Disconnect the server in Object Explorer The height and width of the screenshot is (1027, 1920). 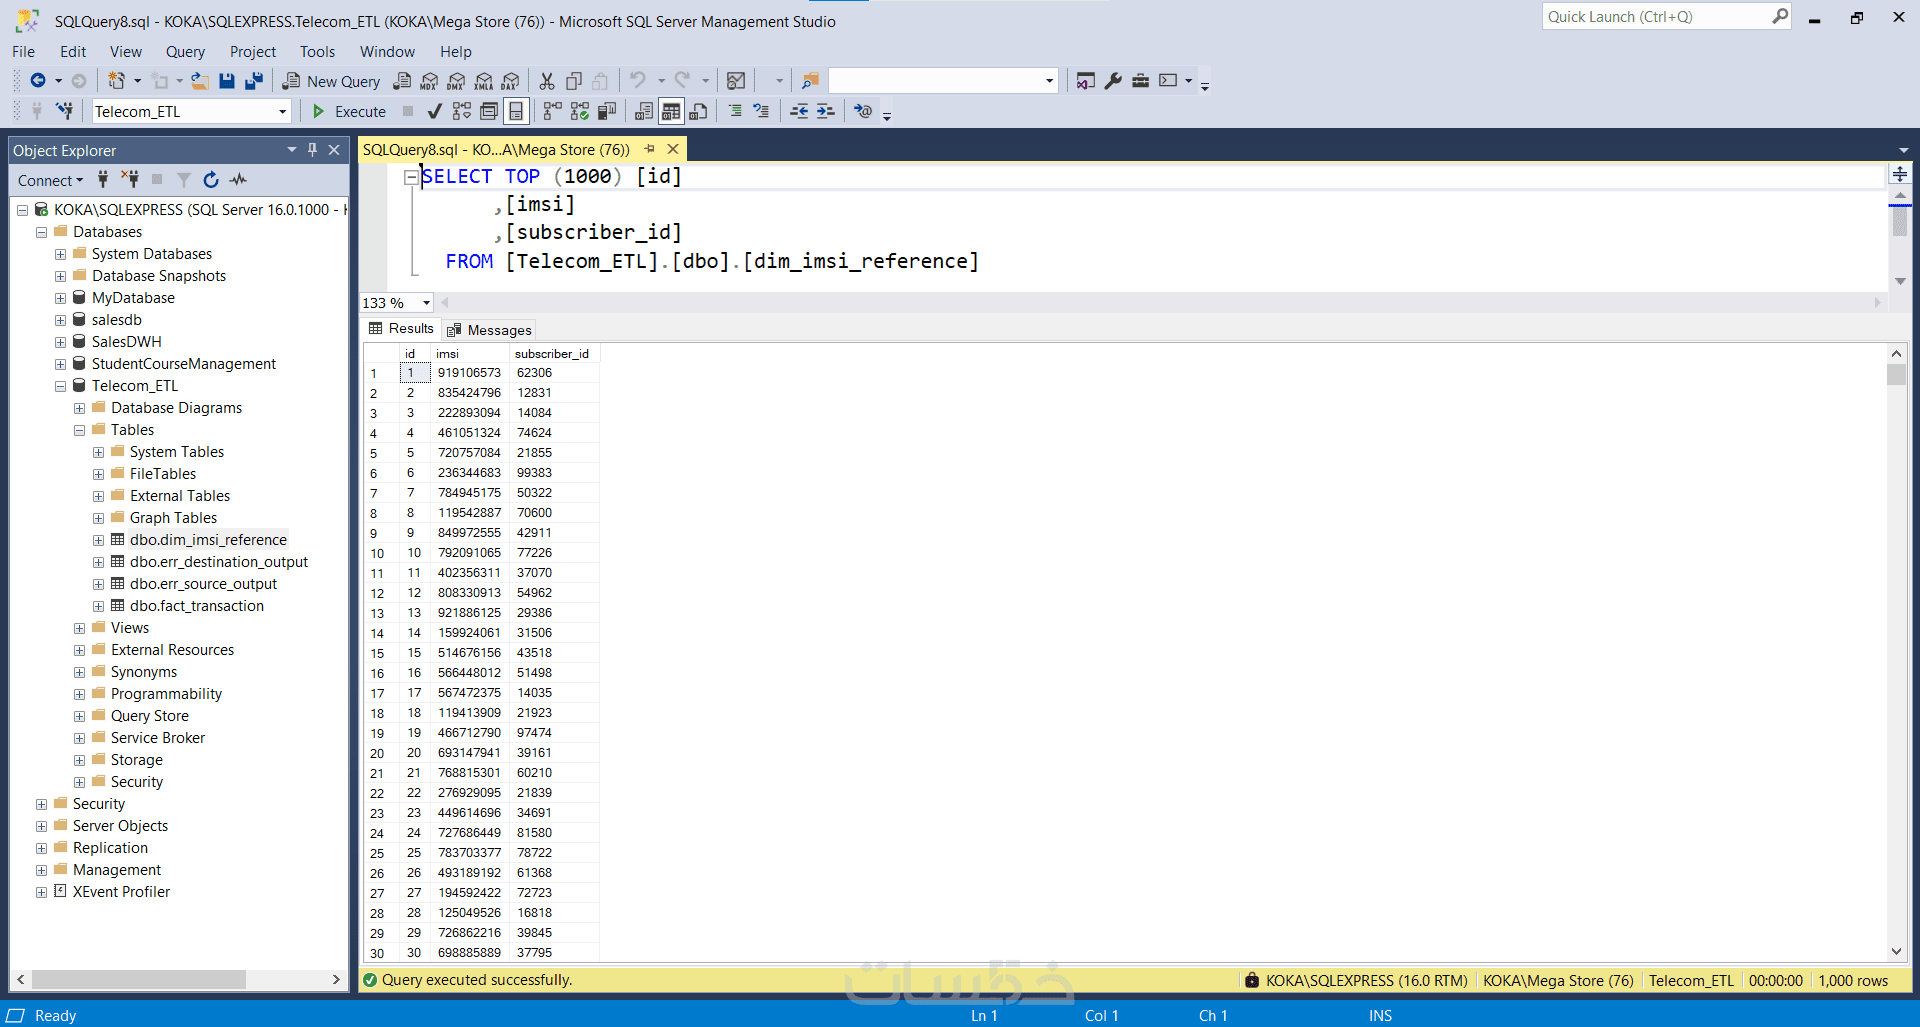(130, 180)
